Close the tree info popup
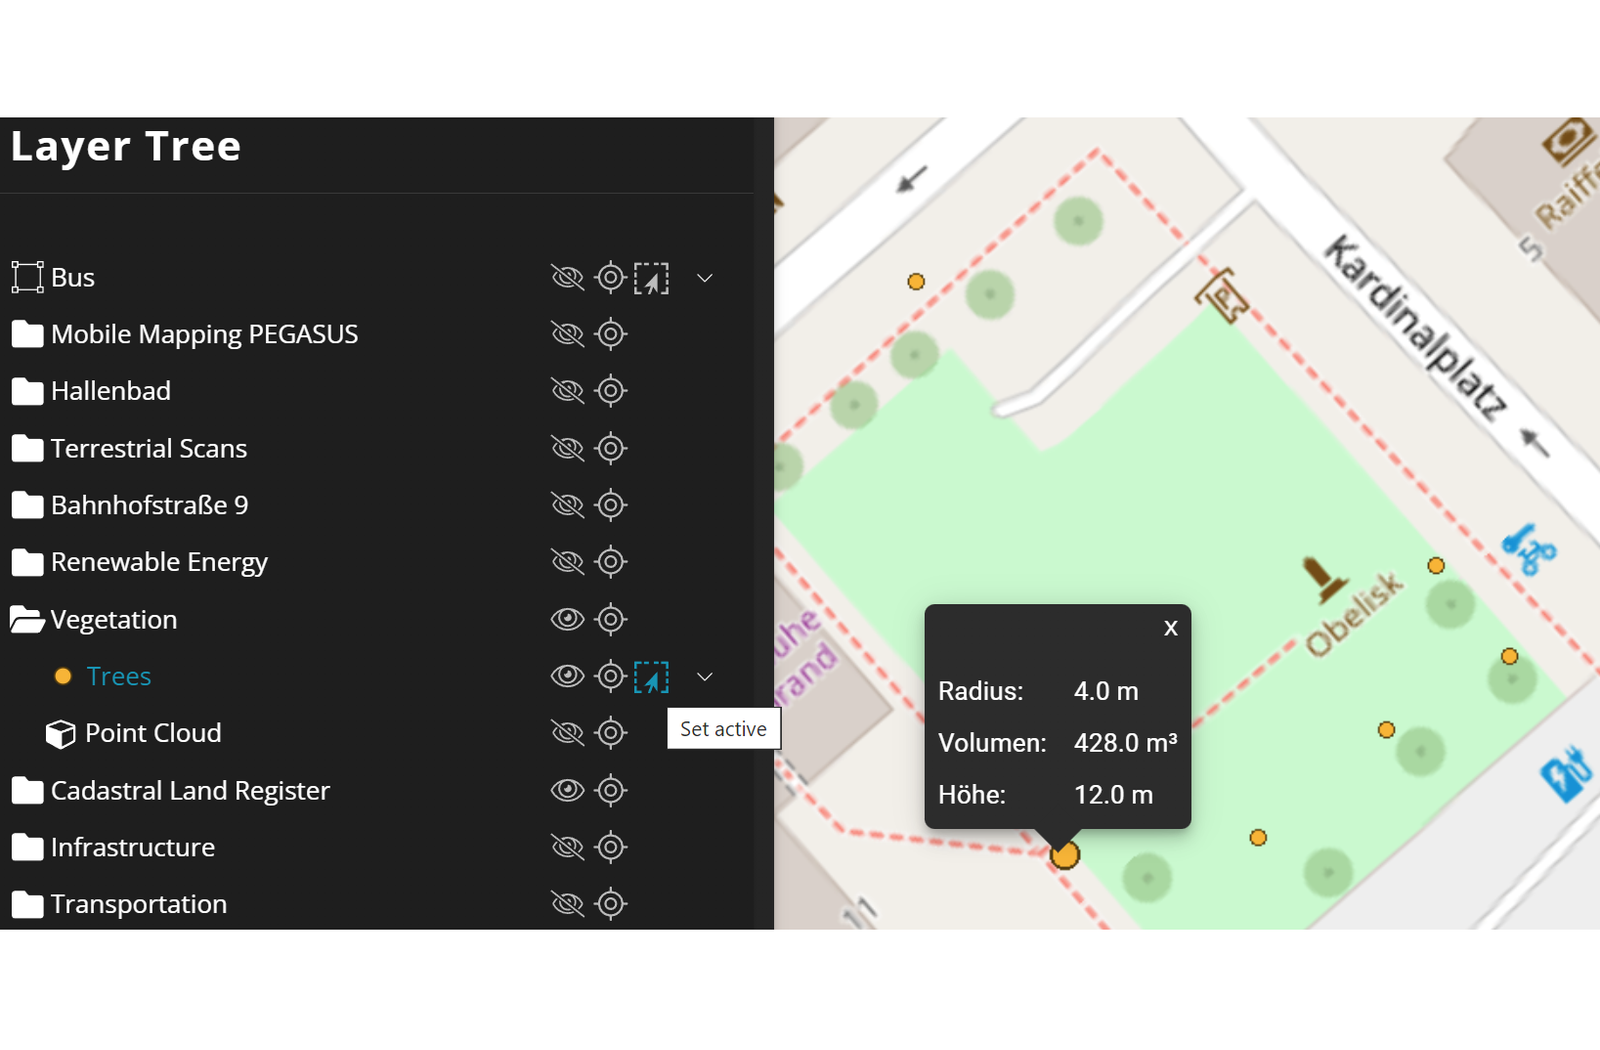Screen dimensions: 1600x1050 click(x=1171, y=628)
